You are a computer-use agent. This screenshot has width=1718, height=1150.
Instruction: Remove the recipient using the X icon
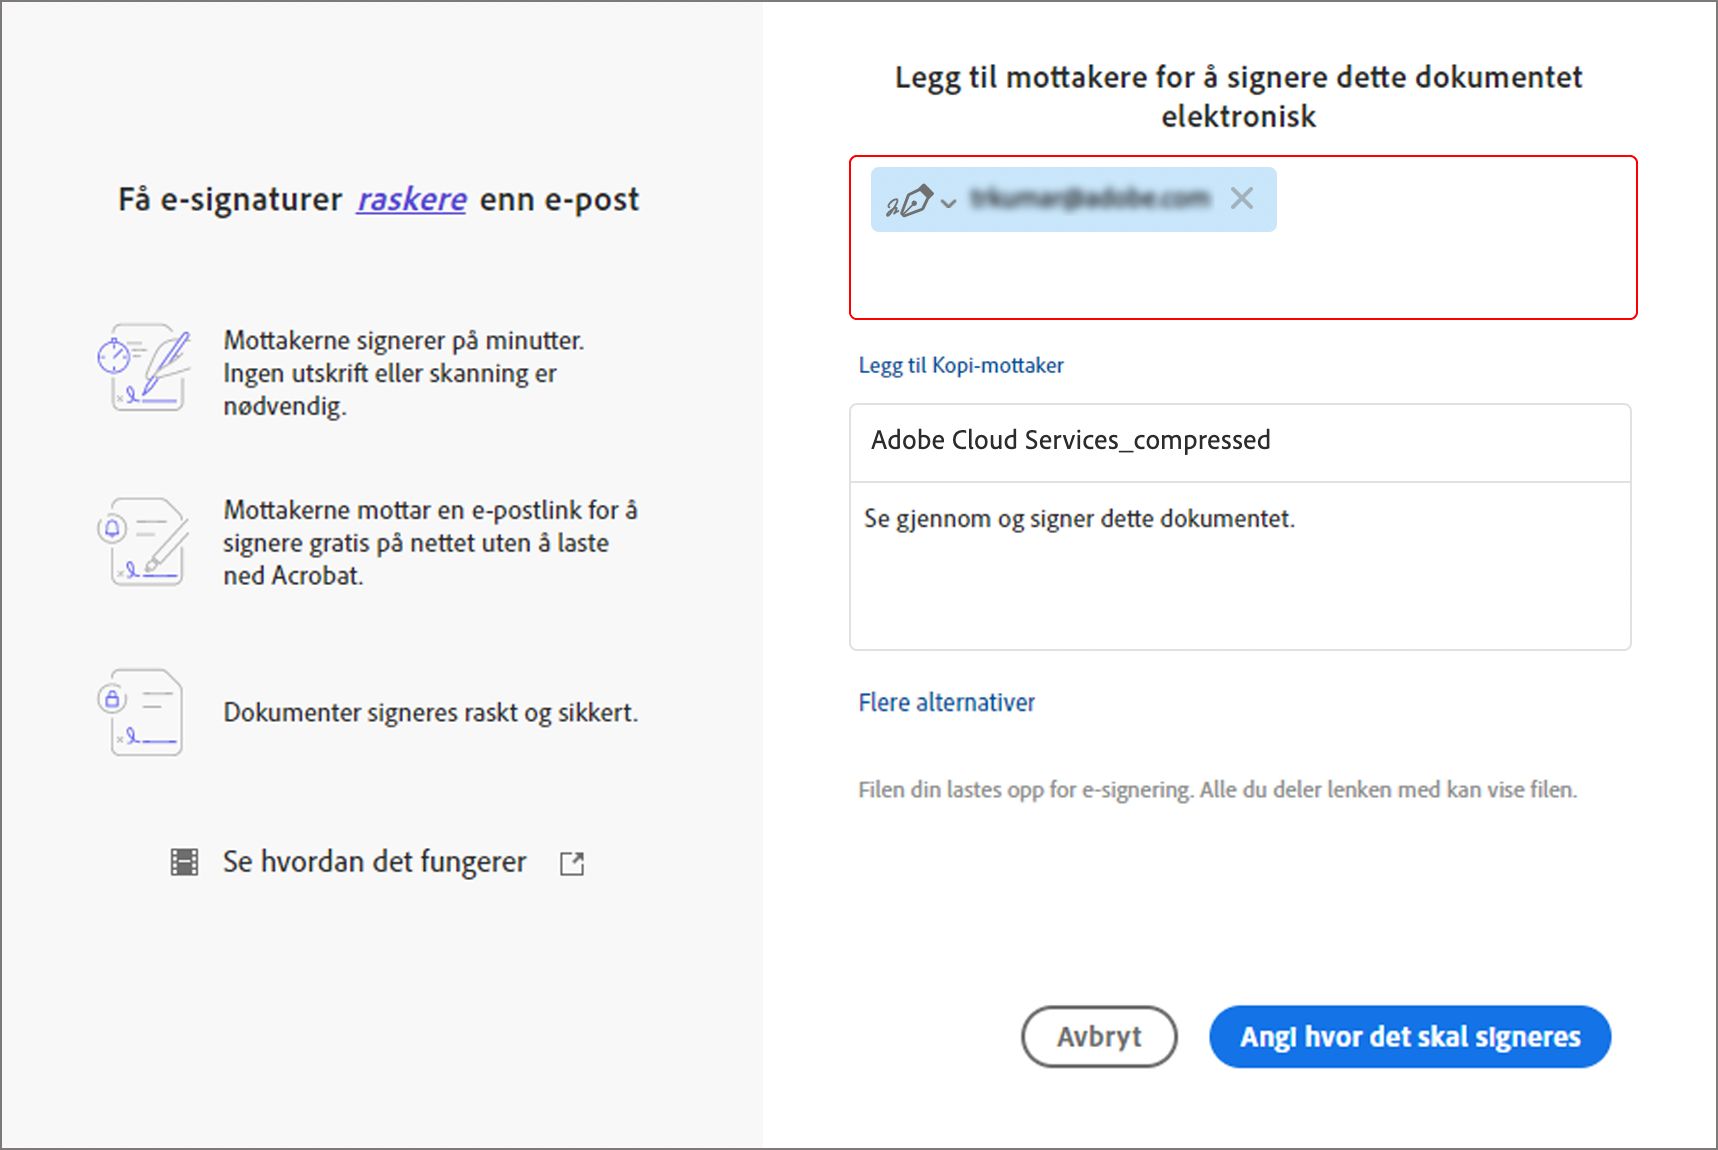click(1242, 199)
